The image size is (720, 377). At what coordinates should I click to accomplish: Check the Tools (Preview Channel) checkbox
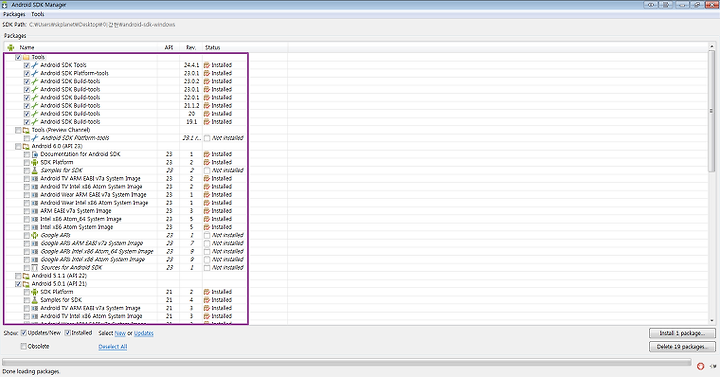18,130
